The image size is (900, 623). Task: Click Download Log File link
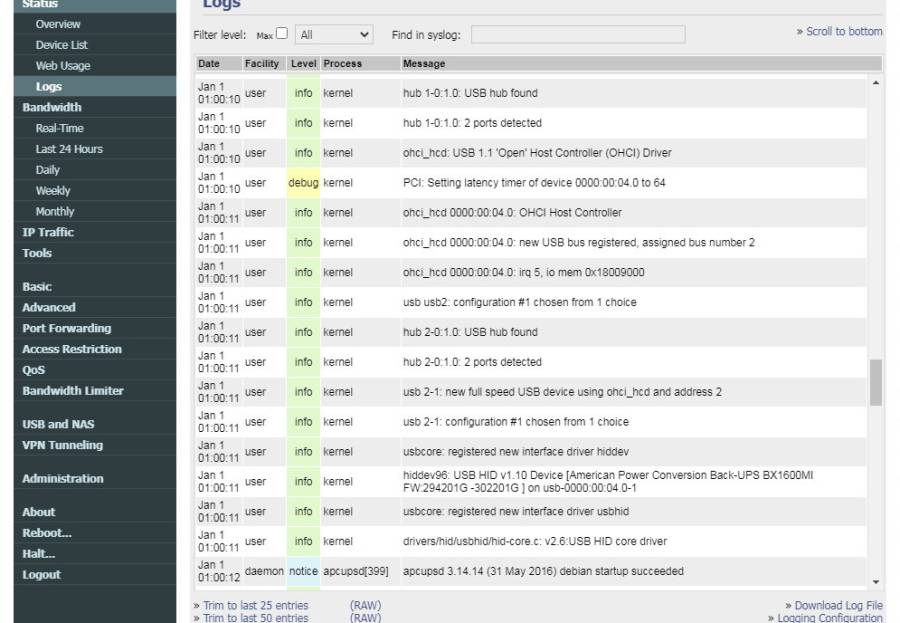coord(839,605)
